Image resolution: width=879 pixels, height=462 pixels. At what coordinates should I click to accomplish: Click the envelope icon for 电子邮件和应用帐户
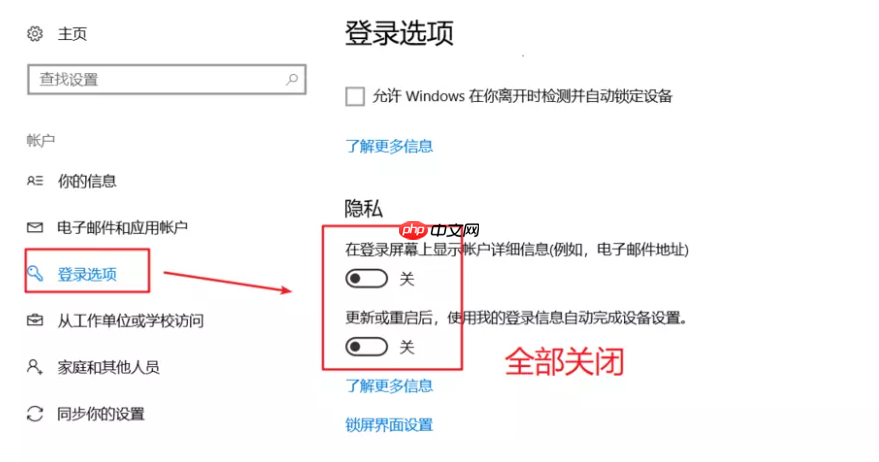[35, 228]
